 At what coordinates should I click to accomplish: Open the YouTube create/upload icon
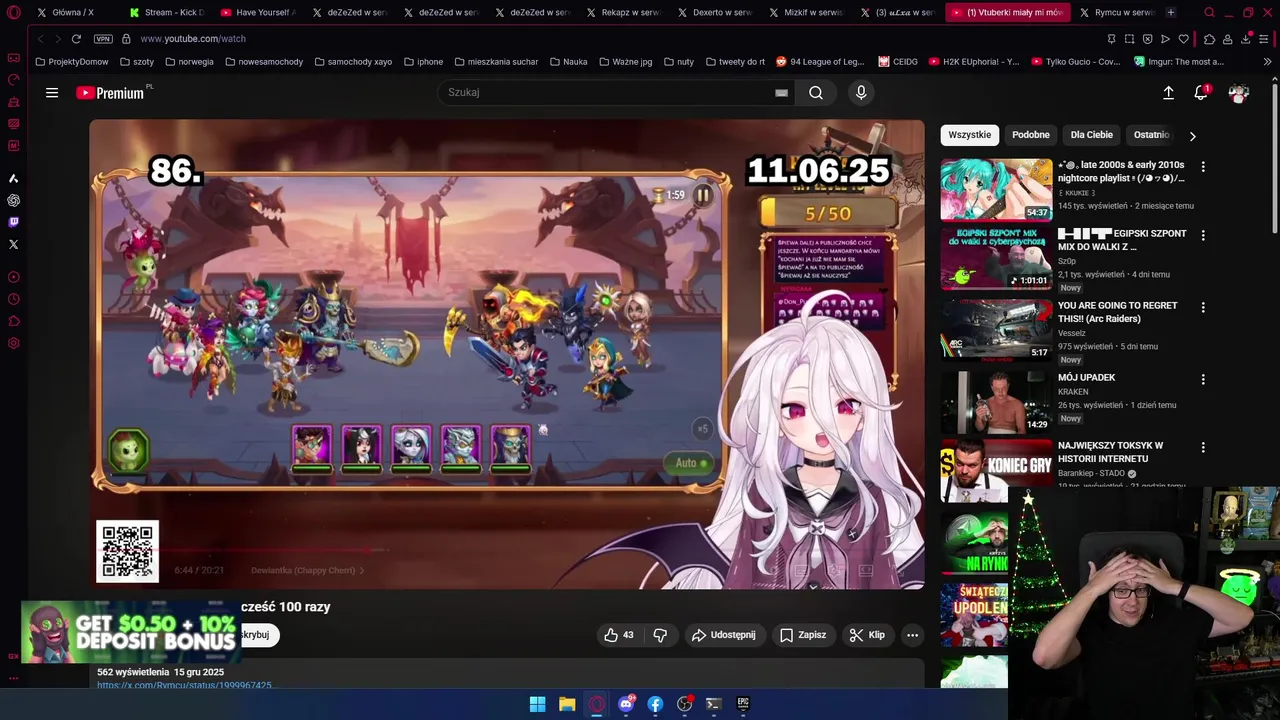[x=1168, y=93]
